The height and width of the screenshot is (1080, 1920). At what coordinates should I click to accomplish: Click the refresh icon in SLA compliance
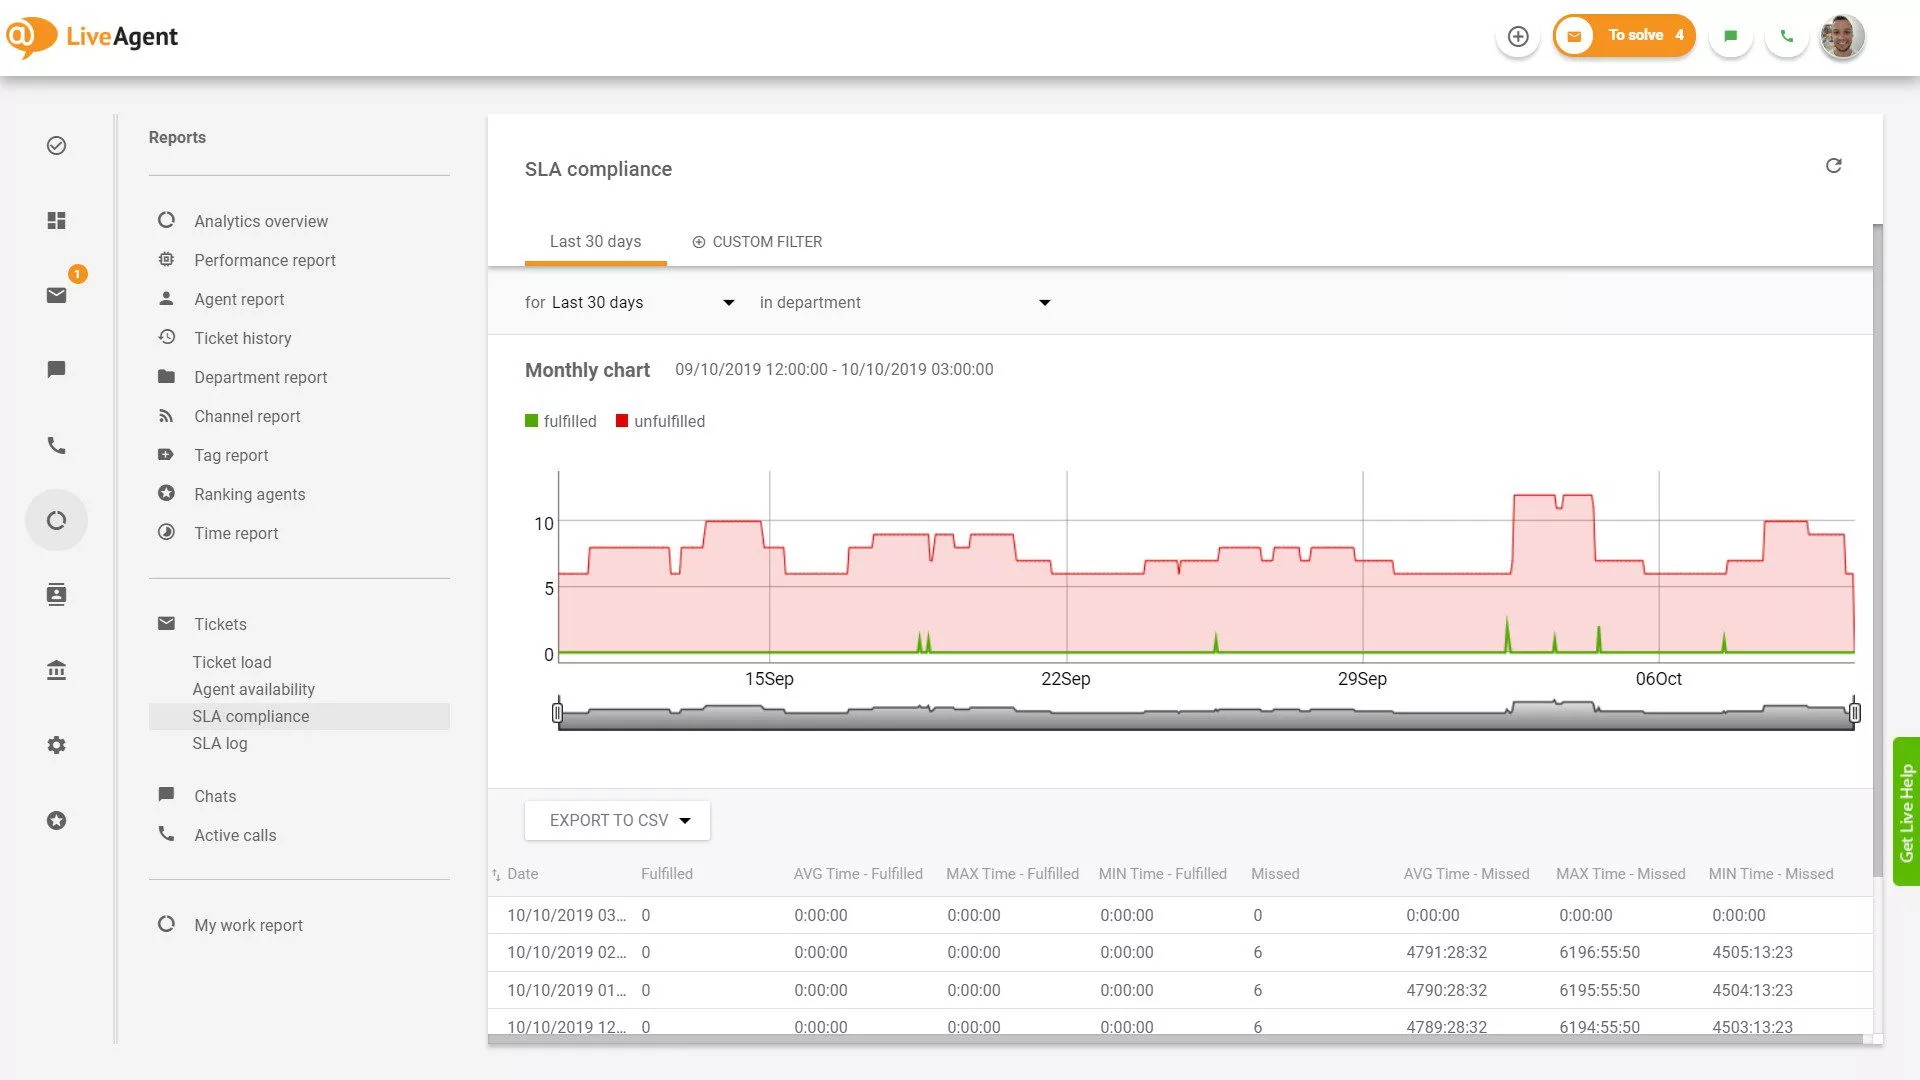(x=1833, y=166)
